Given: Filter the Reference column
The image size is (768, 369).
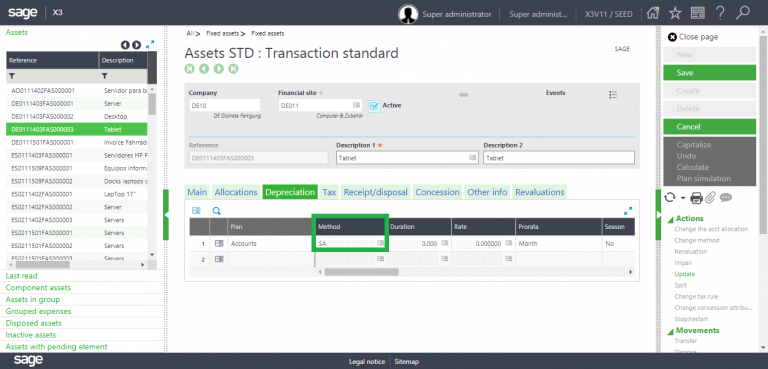Looking at the screenshot, I should click(12, 76).
